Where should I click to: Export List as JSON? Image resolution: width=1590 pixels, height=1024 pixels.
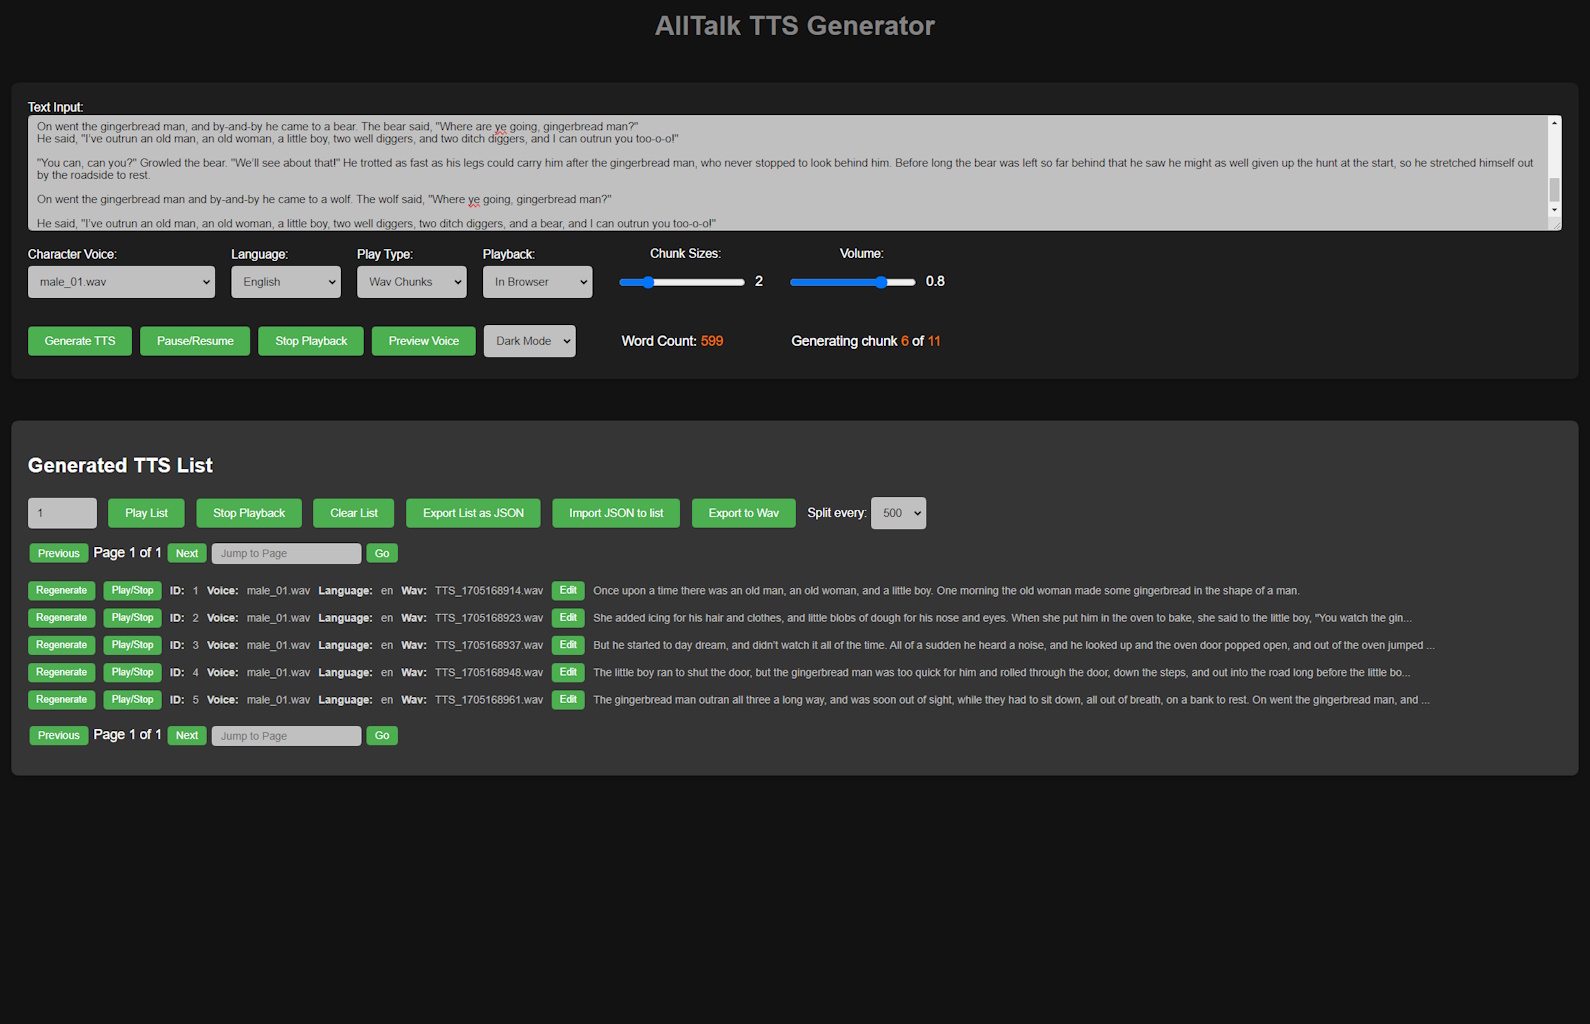[x=473, y=513]
